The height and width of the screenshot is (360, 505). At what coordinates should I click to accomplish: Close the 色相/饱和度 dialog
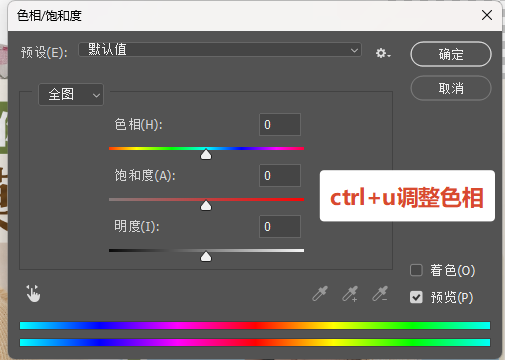point(487,15)
